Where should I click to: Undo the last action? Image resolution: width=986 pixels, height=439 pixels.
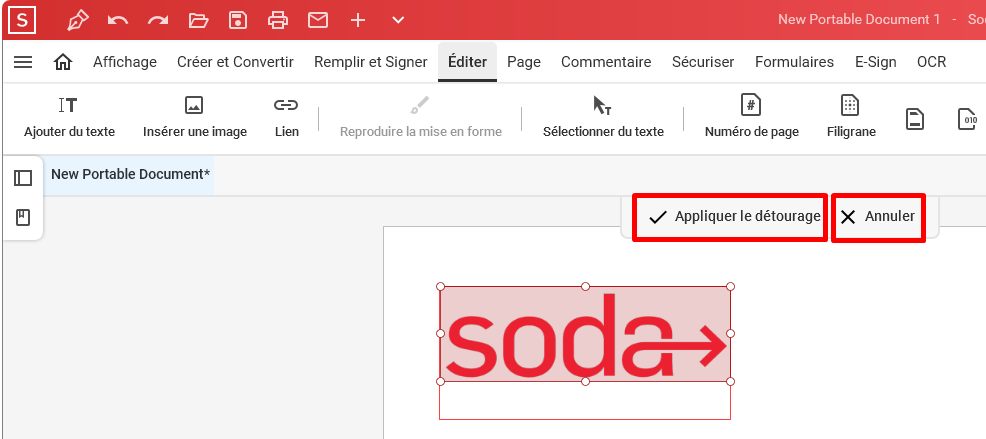118,20
